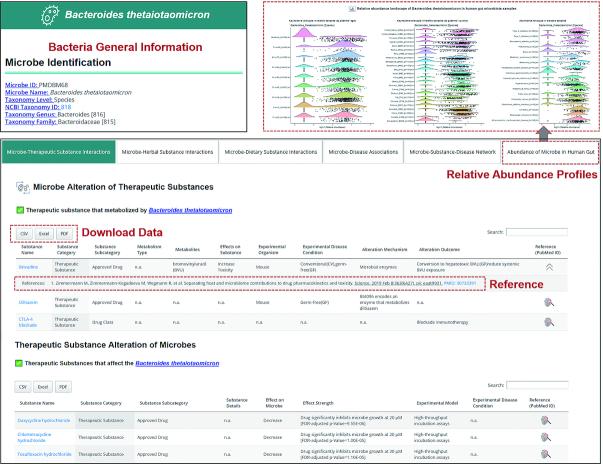Image resolution: width=603 pixels, height=464 pixels.
Task: Open the Microbe-Dietary Substance Interactions tab
Action: pyautogui.click(x=271, y=152)
